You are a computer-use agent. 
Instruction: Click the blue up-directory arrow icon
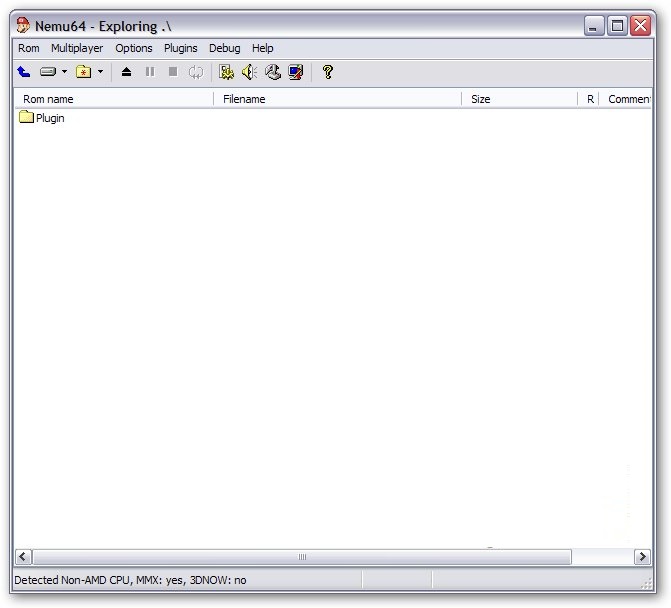tap(24, 72)
